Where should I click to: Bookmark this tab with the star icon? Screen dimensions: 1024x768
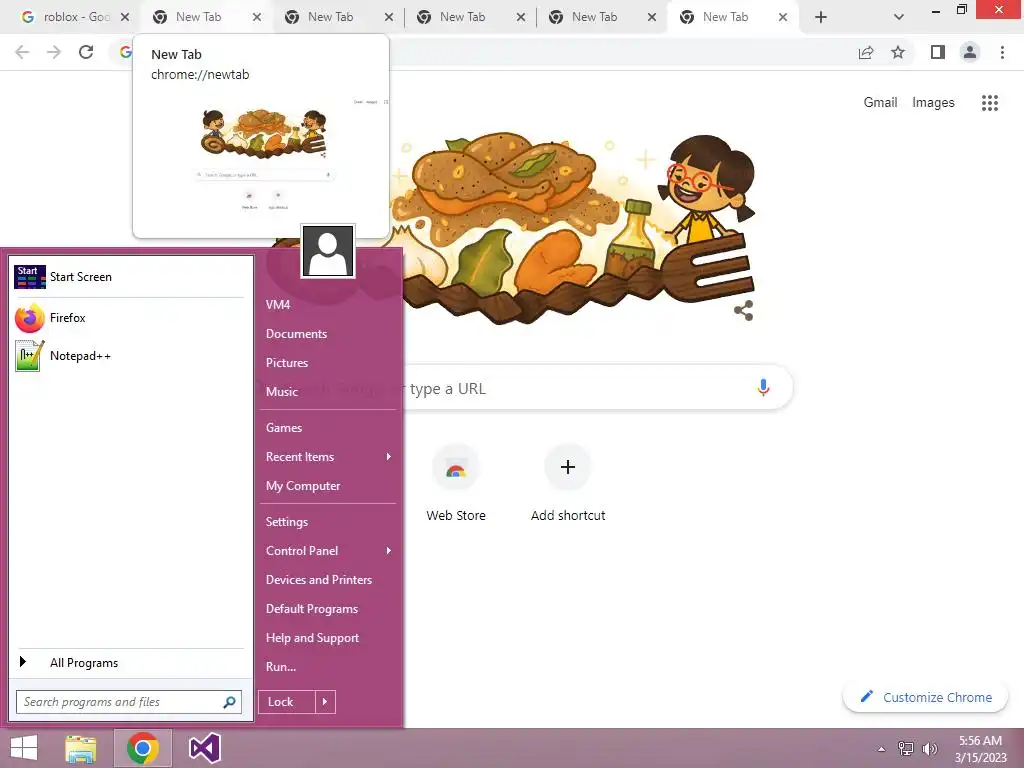click(x=898, y=52)
